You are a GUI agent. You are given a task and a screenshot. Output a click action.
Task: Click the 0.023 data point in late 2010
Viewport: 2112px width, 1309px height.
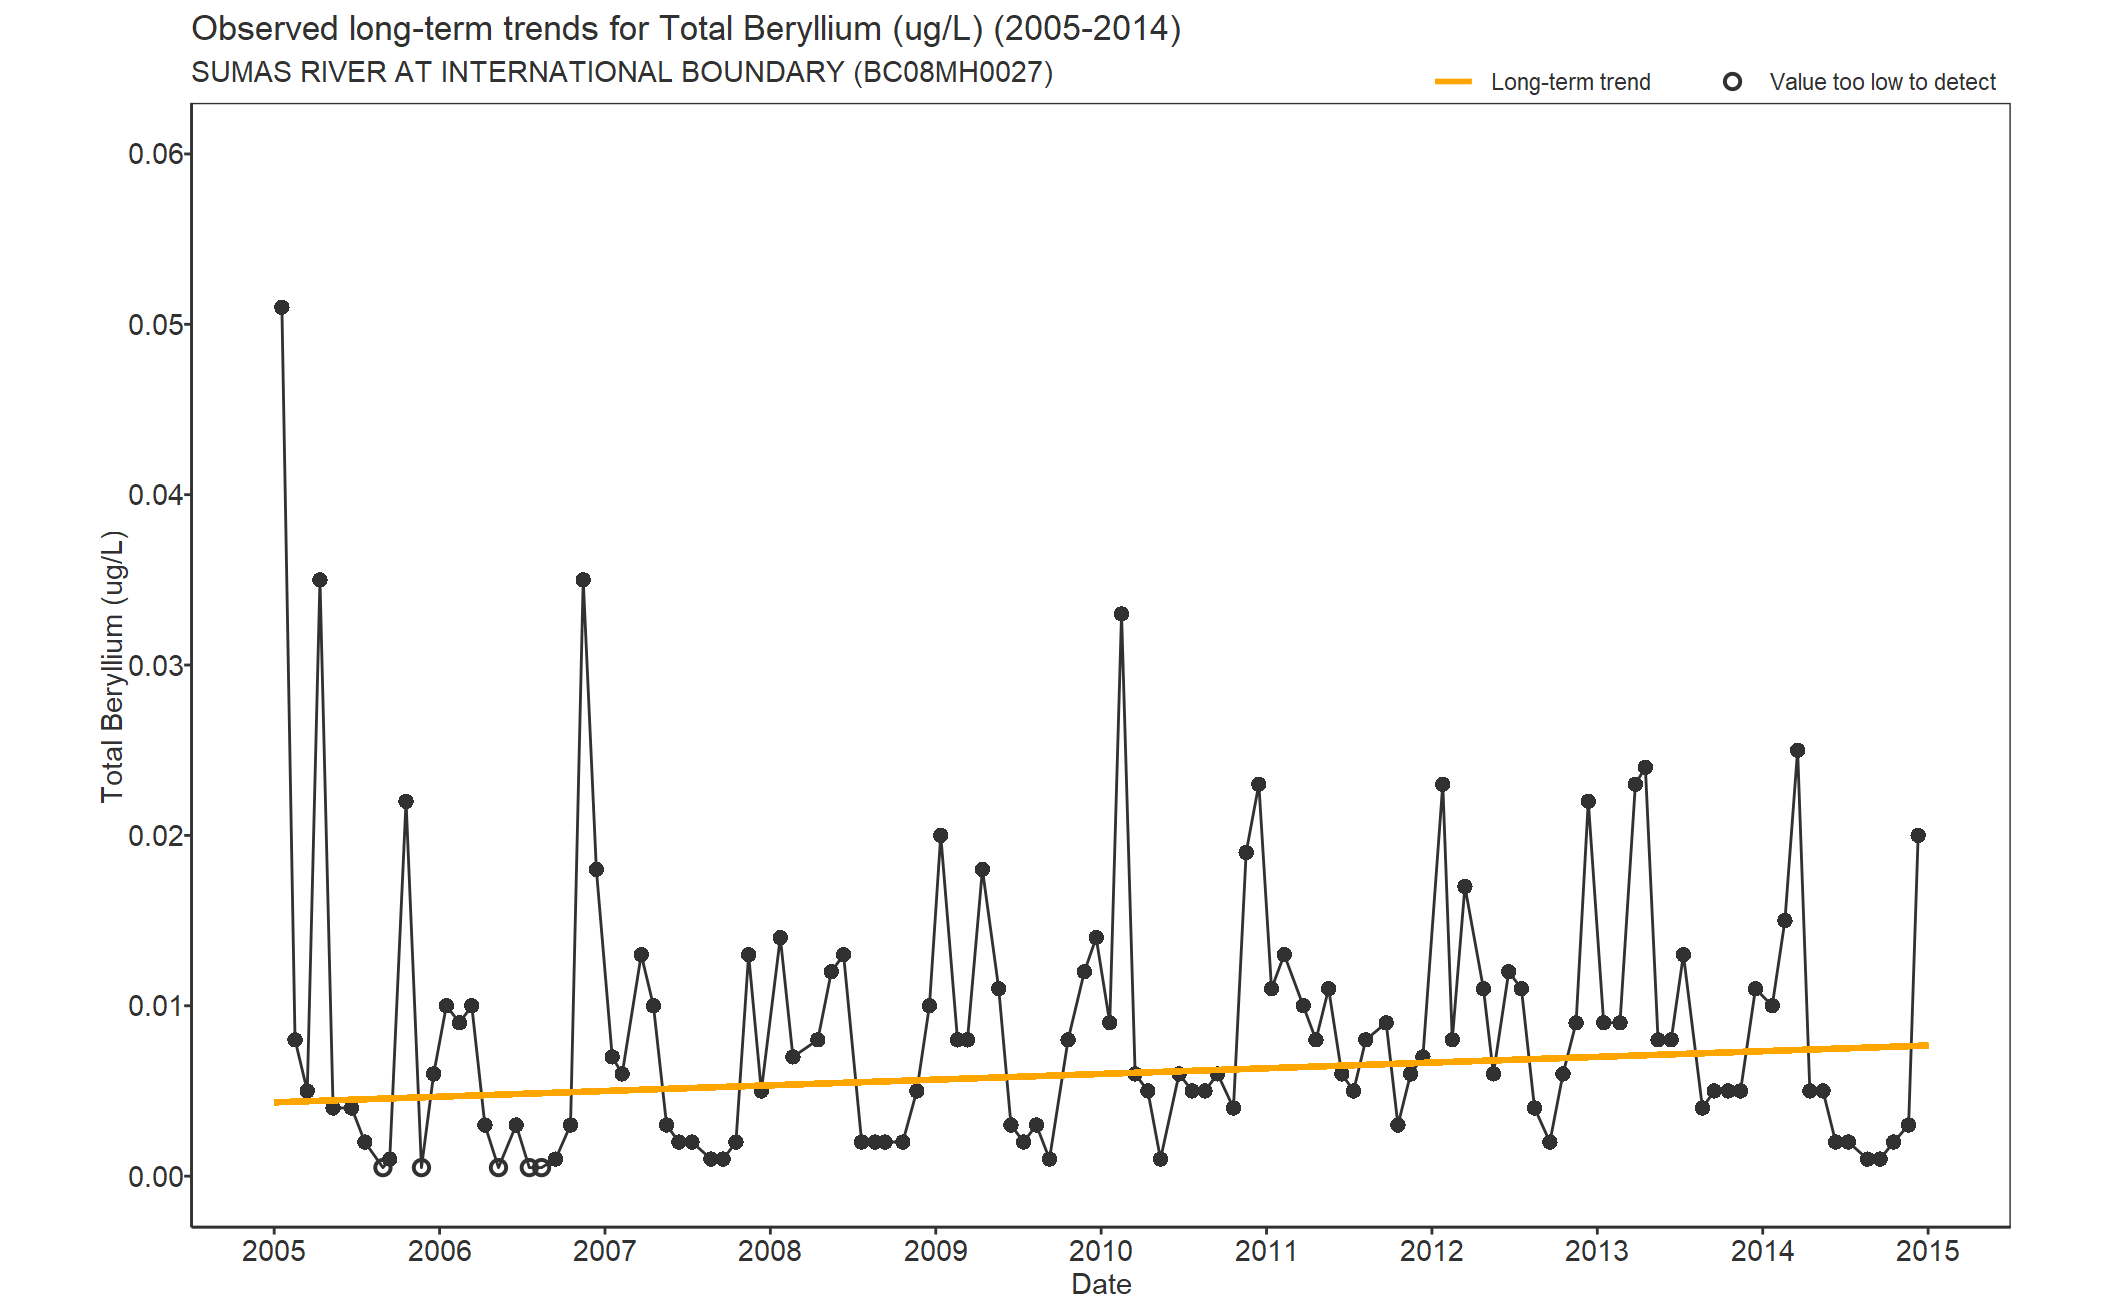point(1258,784)
